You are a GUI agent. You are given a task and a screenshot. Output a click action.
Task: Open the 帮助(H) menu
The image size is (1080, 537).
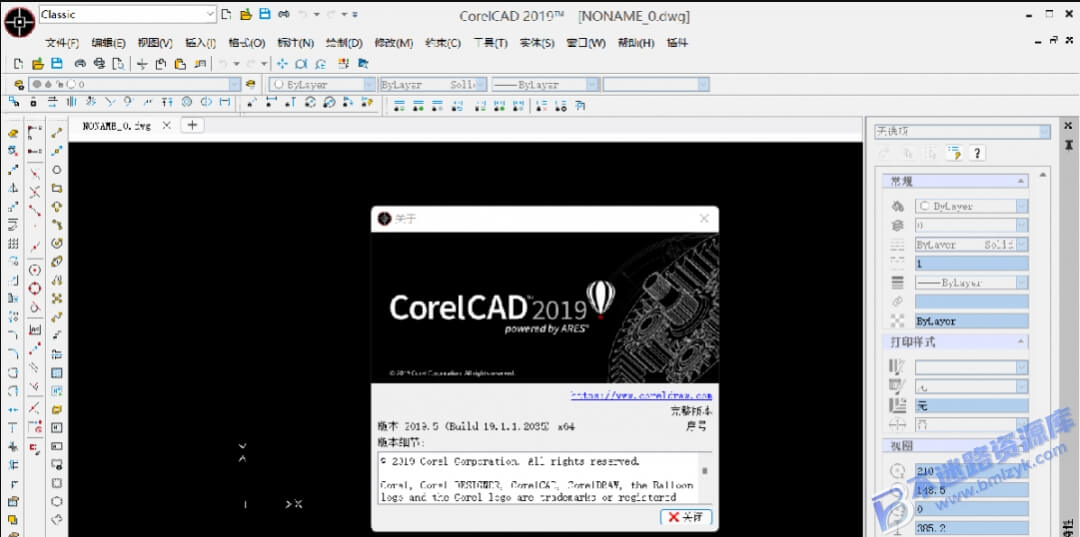pos(636,43)
